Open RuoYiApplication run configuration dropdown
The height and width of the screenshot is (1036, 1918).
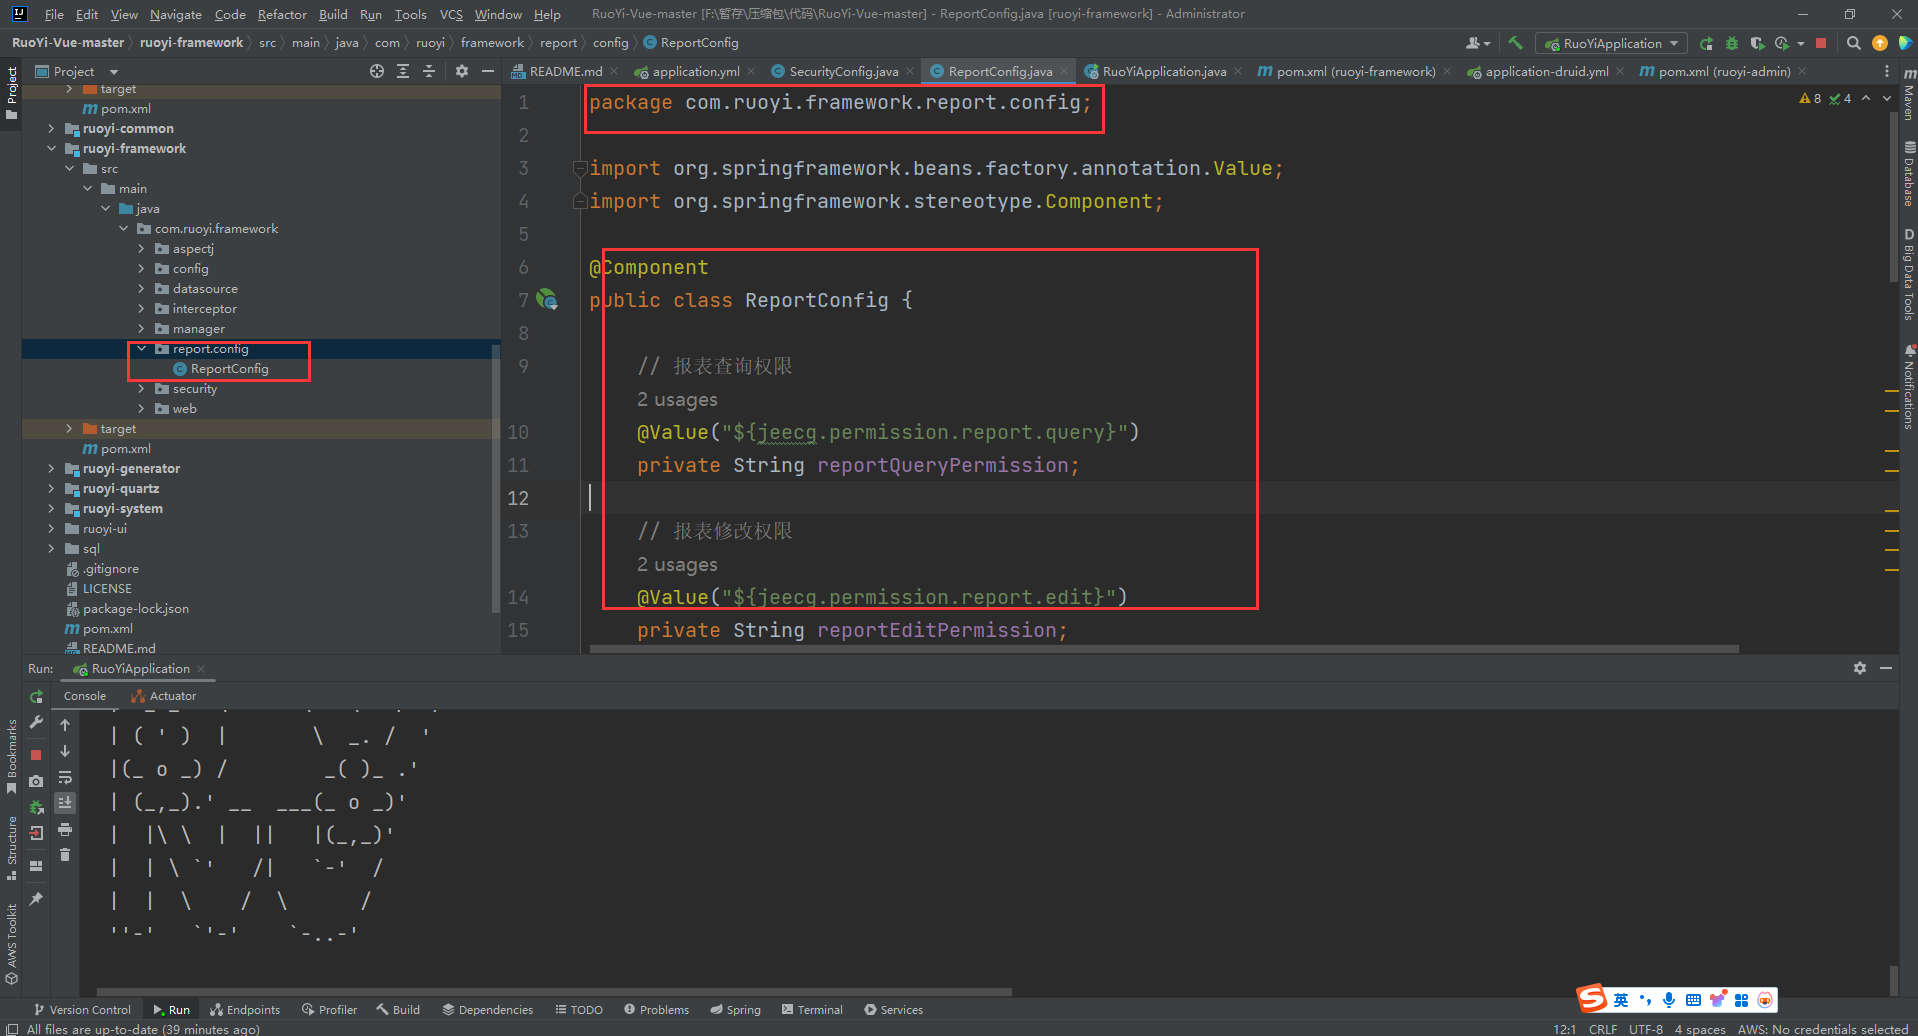tap(1611, 43)
